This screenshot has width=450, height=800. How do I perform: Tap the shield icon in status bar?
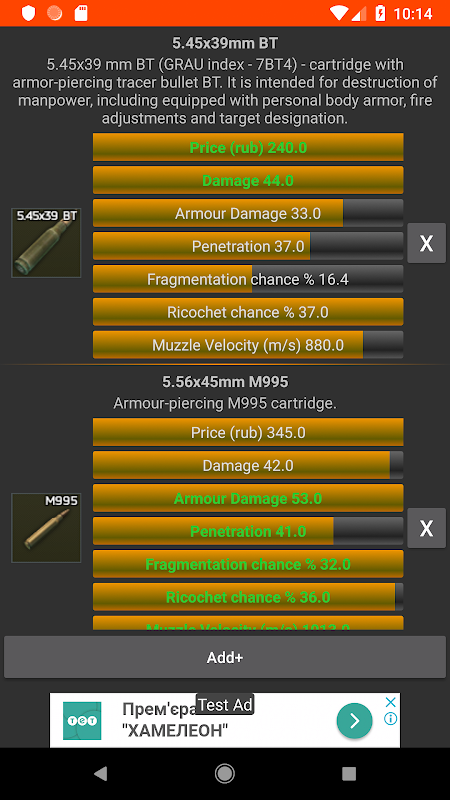coord(29,13)
